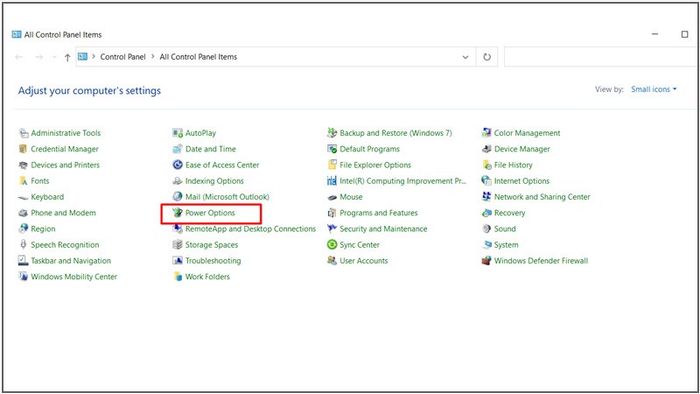Click the Sync Center green icon
This screenshot has height=394, width=700.
pos(332,245)
